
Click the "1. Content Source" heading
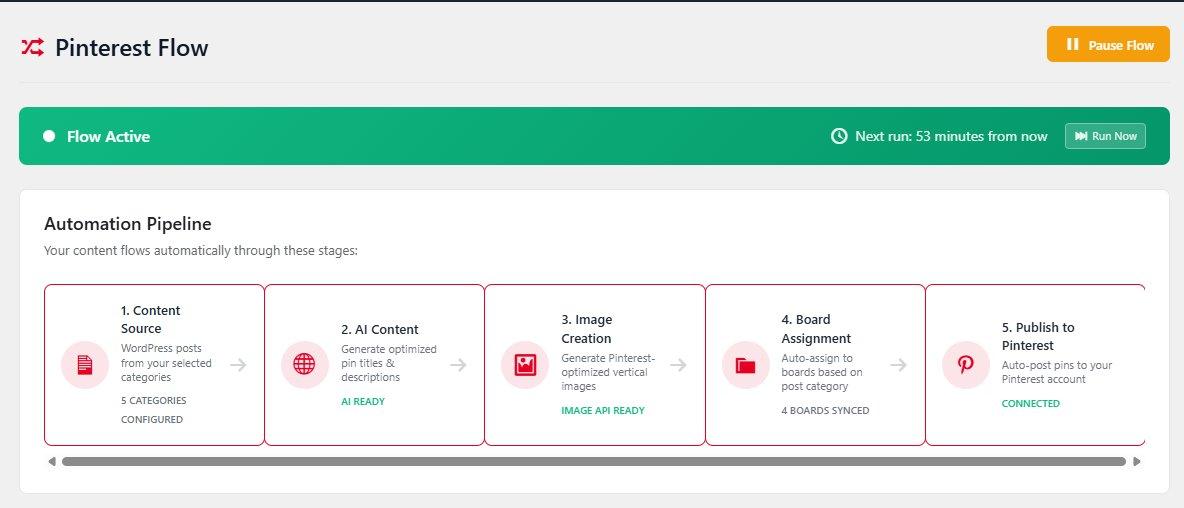(150, 319)
